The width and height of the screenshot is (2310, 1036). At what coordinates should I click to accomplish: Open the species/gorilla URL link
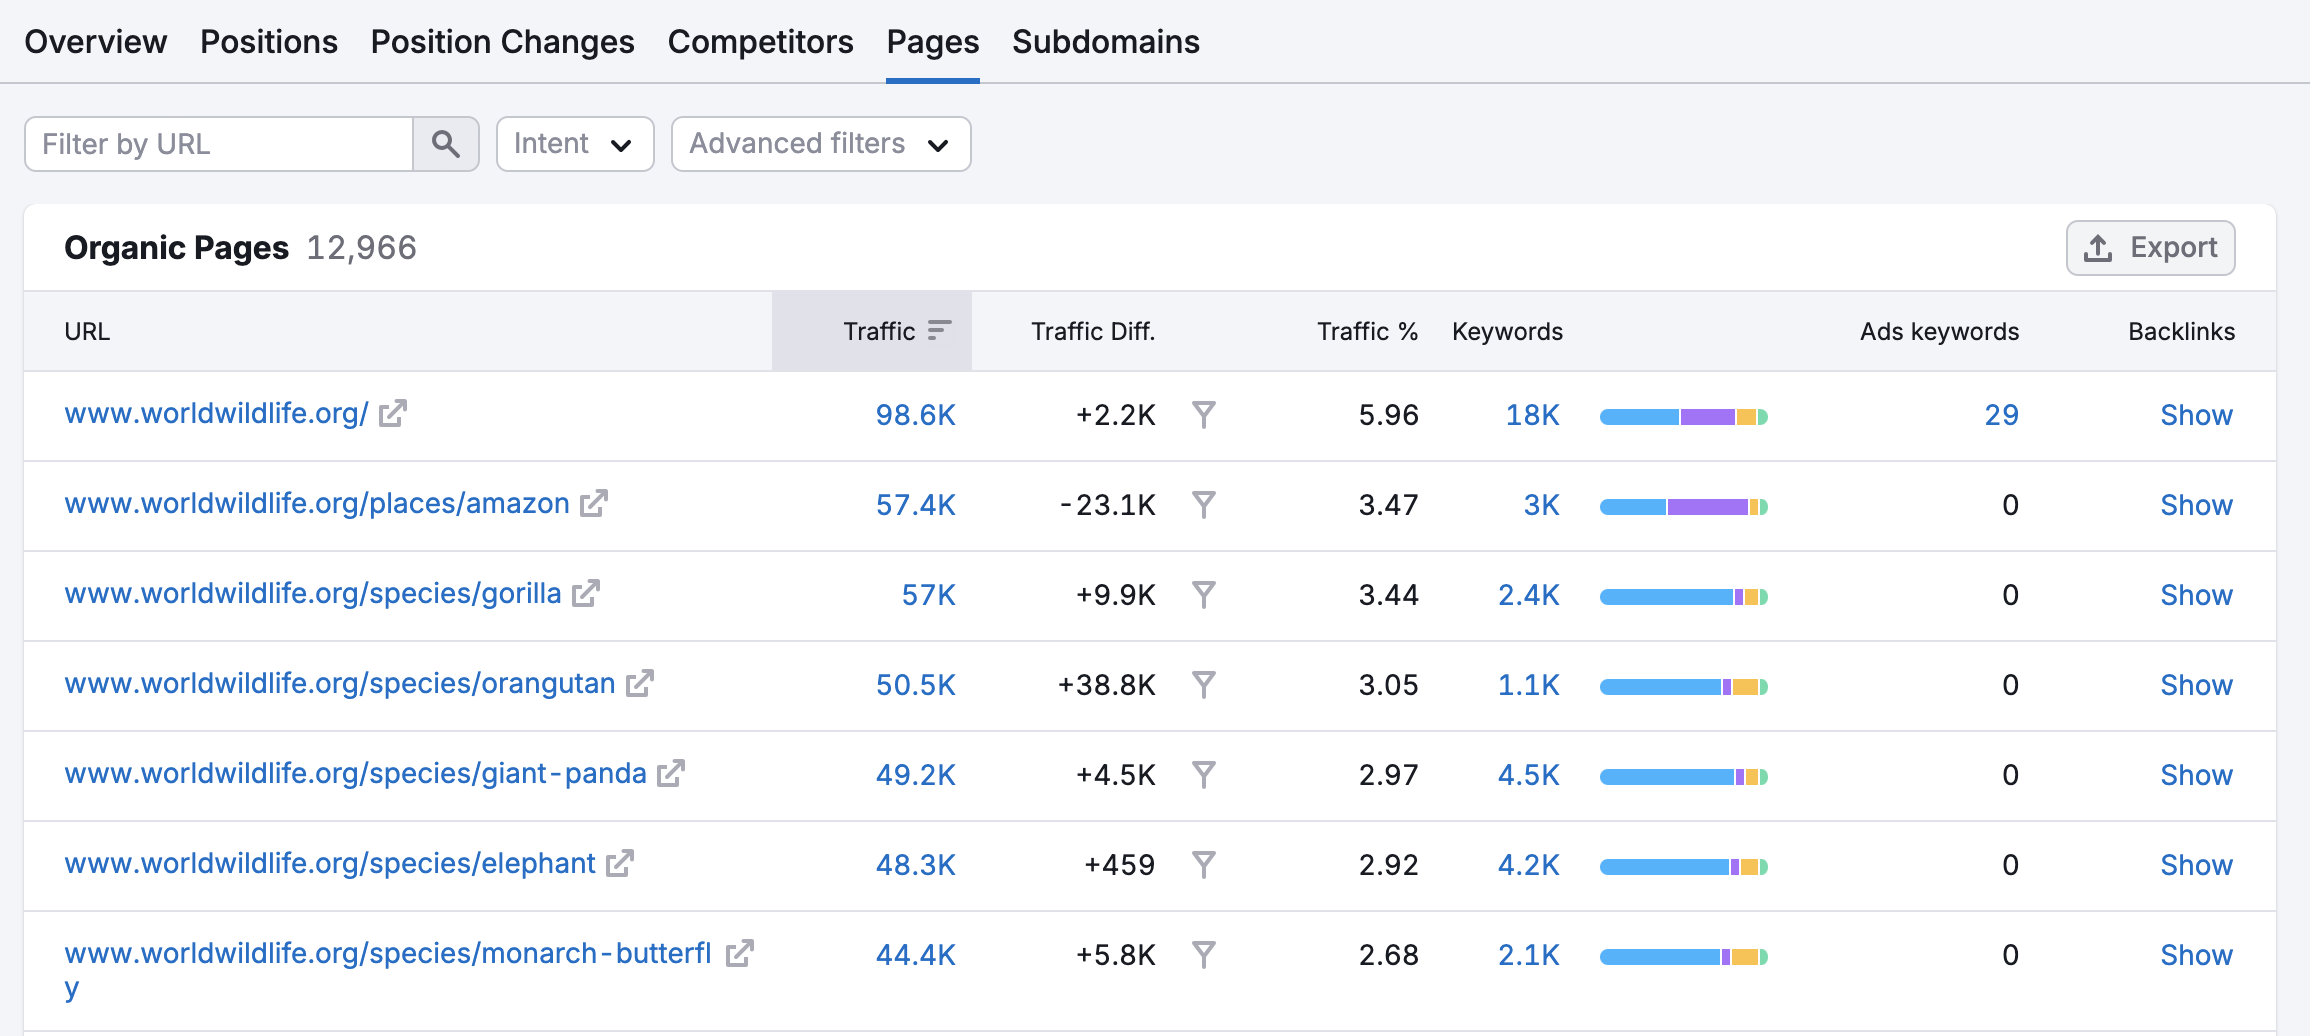(313, 593)
